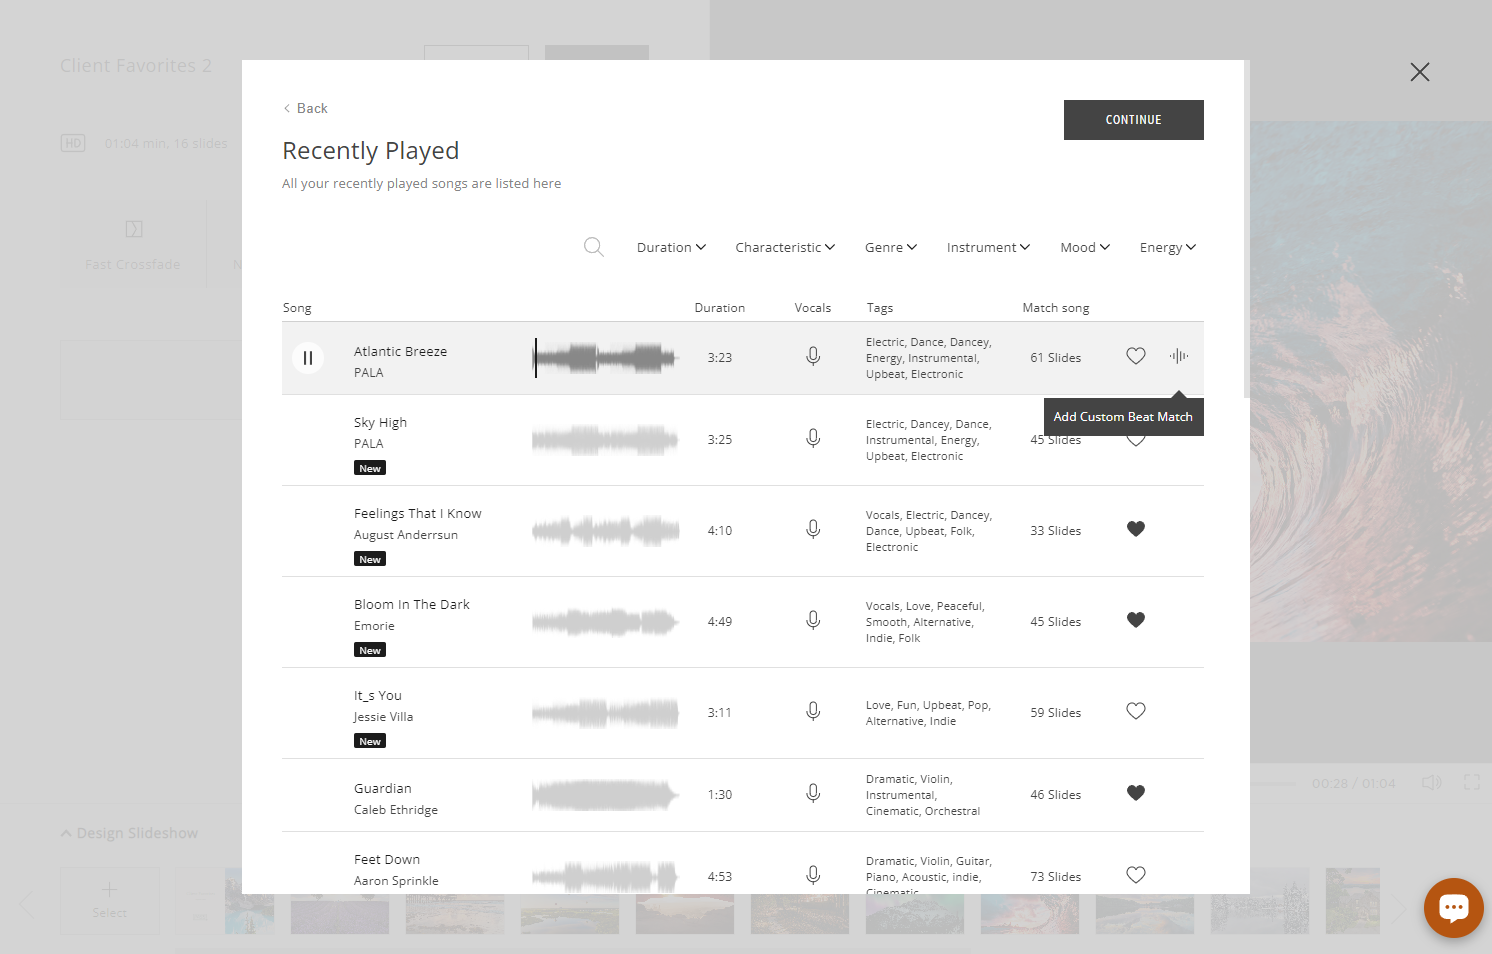The width and height of the screenshot is (1492, 954).
Task: Select the It_s You song title
Action: click(378, 696)
